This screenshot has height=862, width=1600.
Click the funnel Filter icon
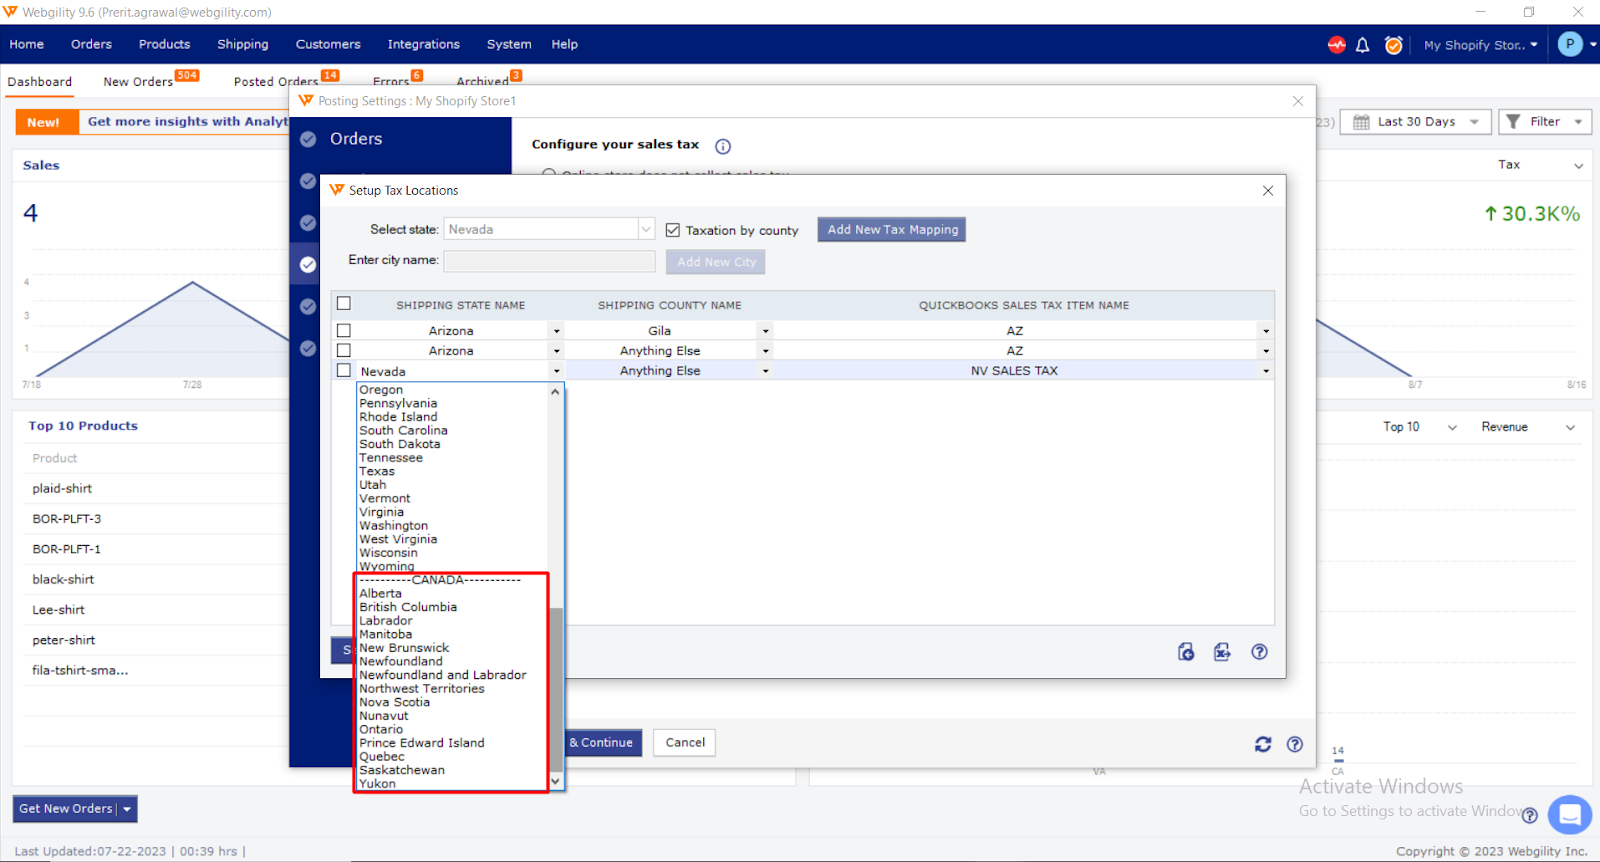1513,122
